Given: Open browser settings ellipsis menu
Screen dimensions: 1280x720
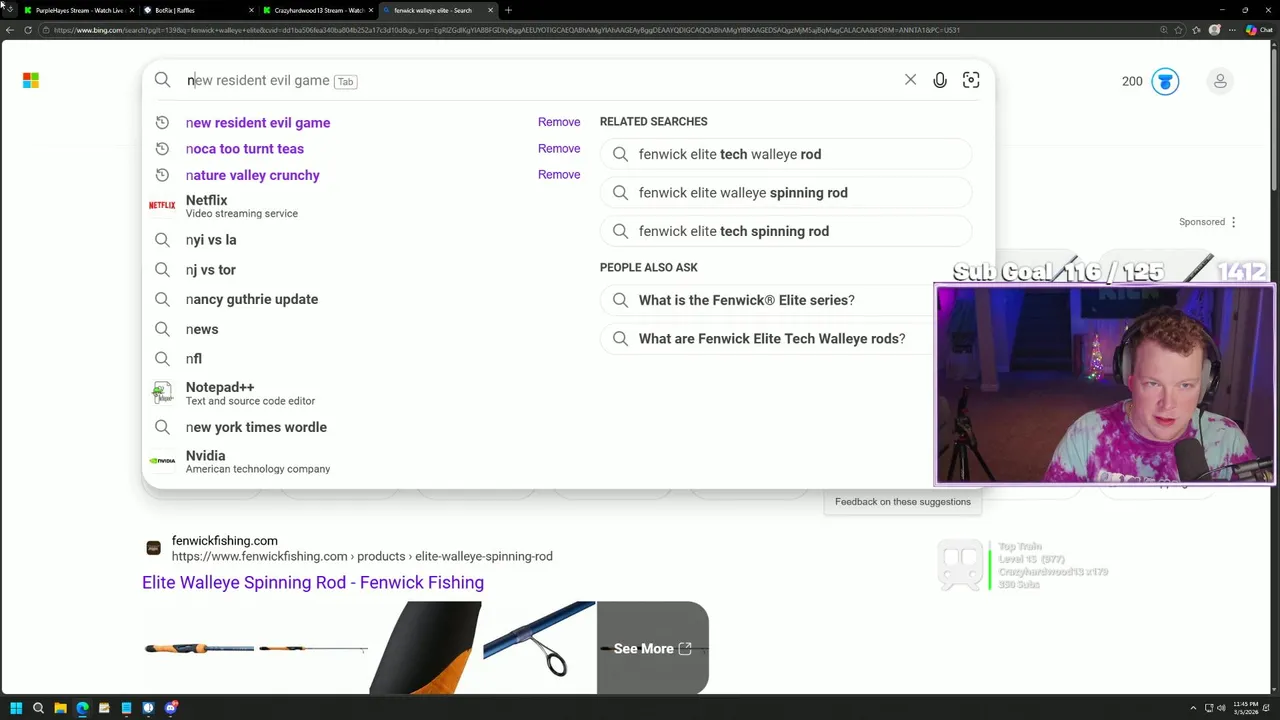Looking at the screenshot, I should pos(1231,30).
